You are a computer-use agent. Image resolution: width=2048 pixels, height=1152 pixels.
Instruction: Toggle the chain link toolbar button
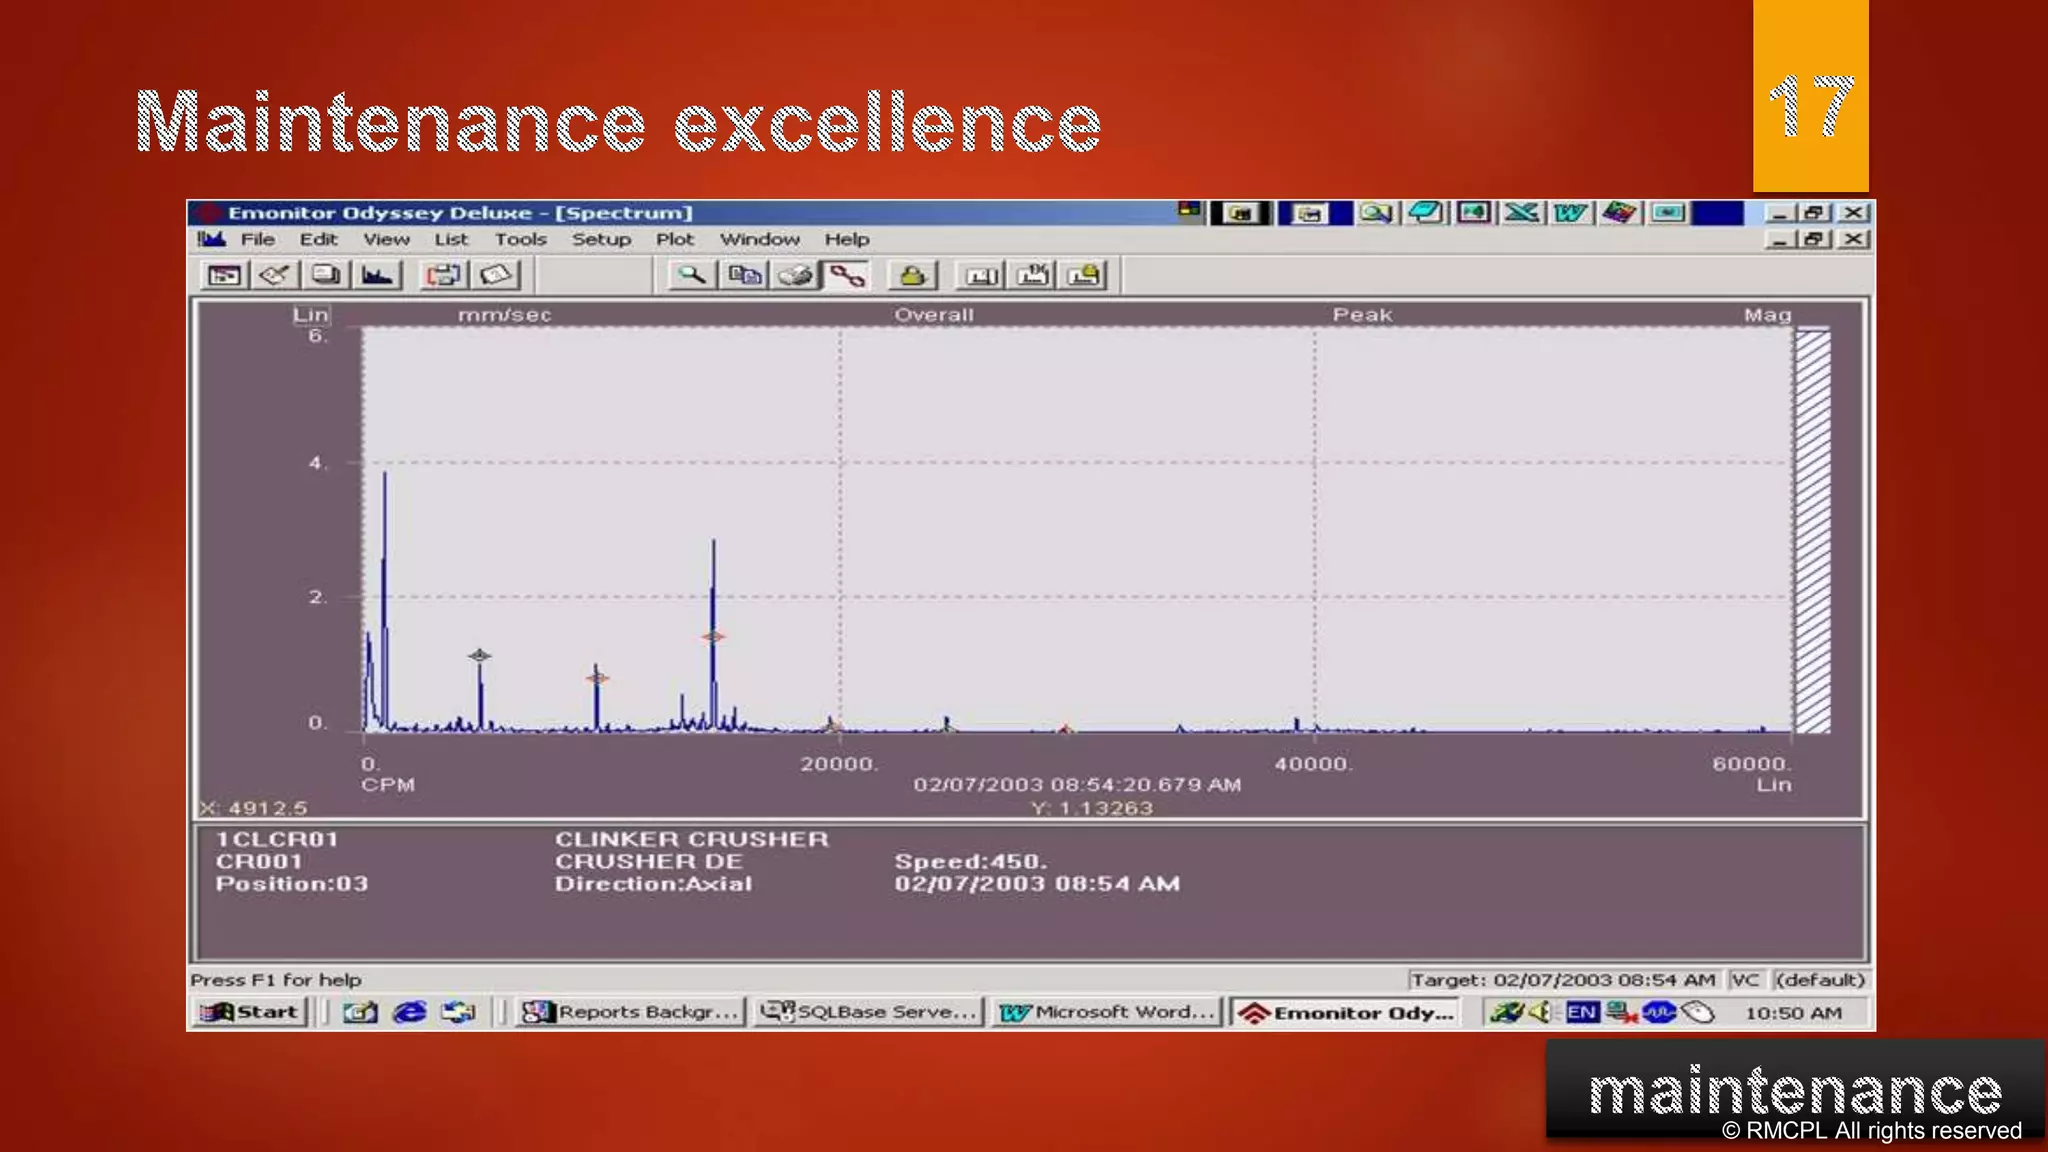847,275
